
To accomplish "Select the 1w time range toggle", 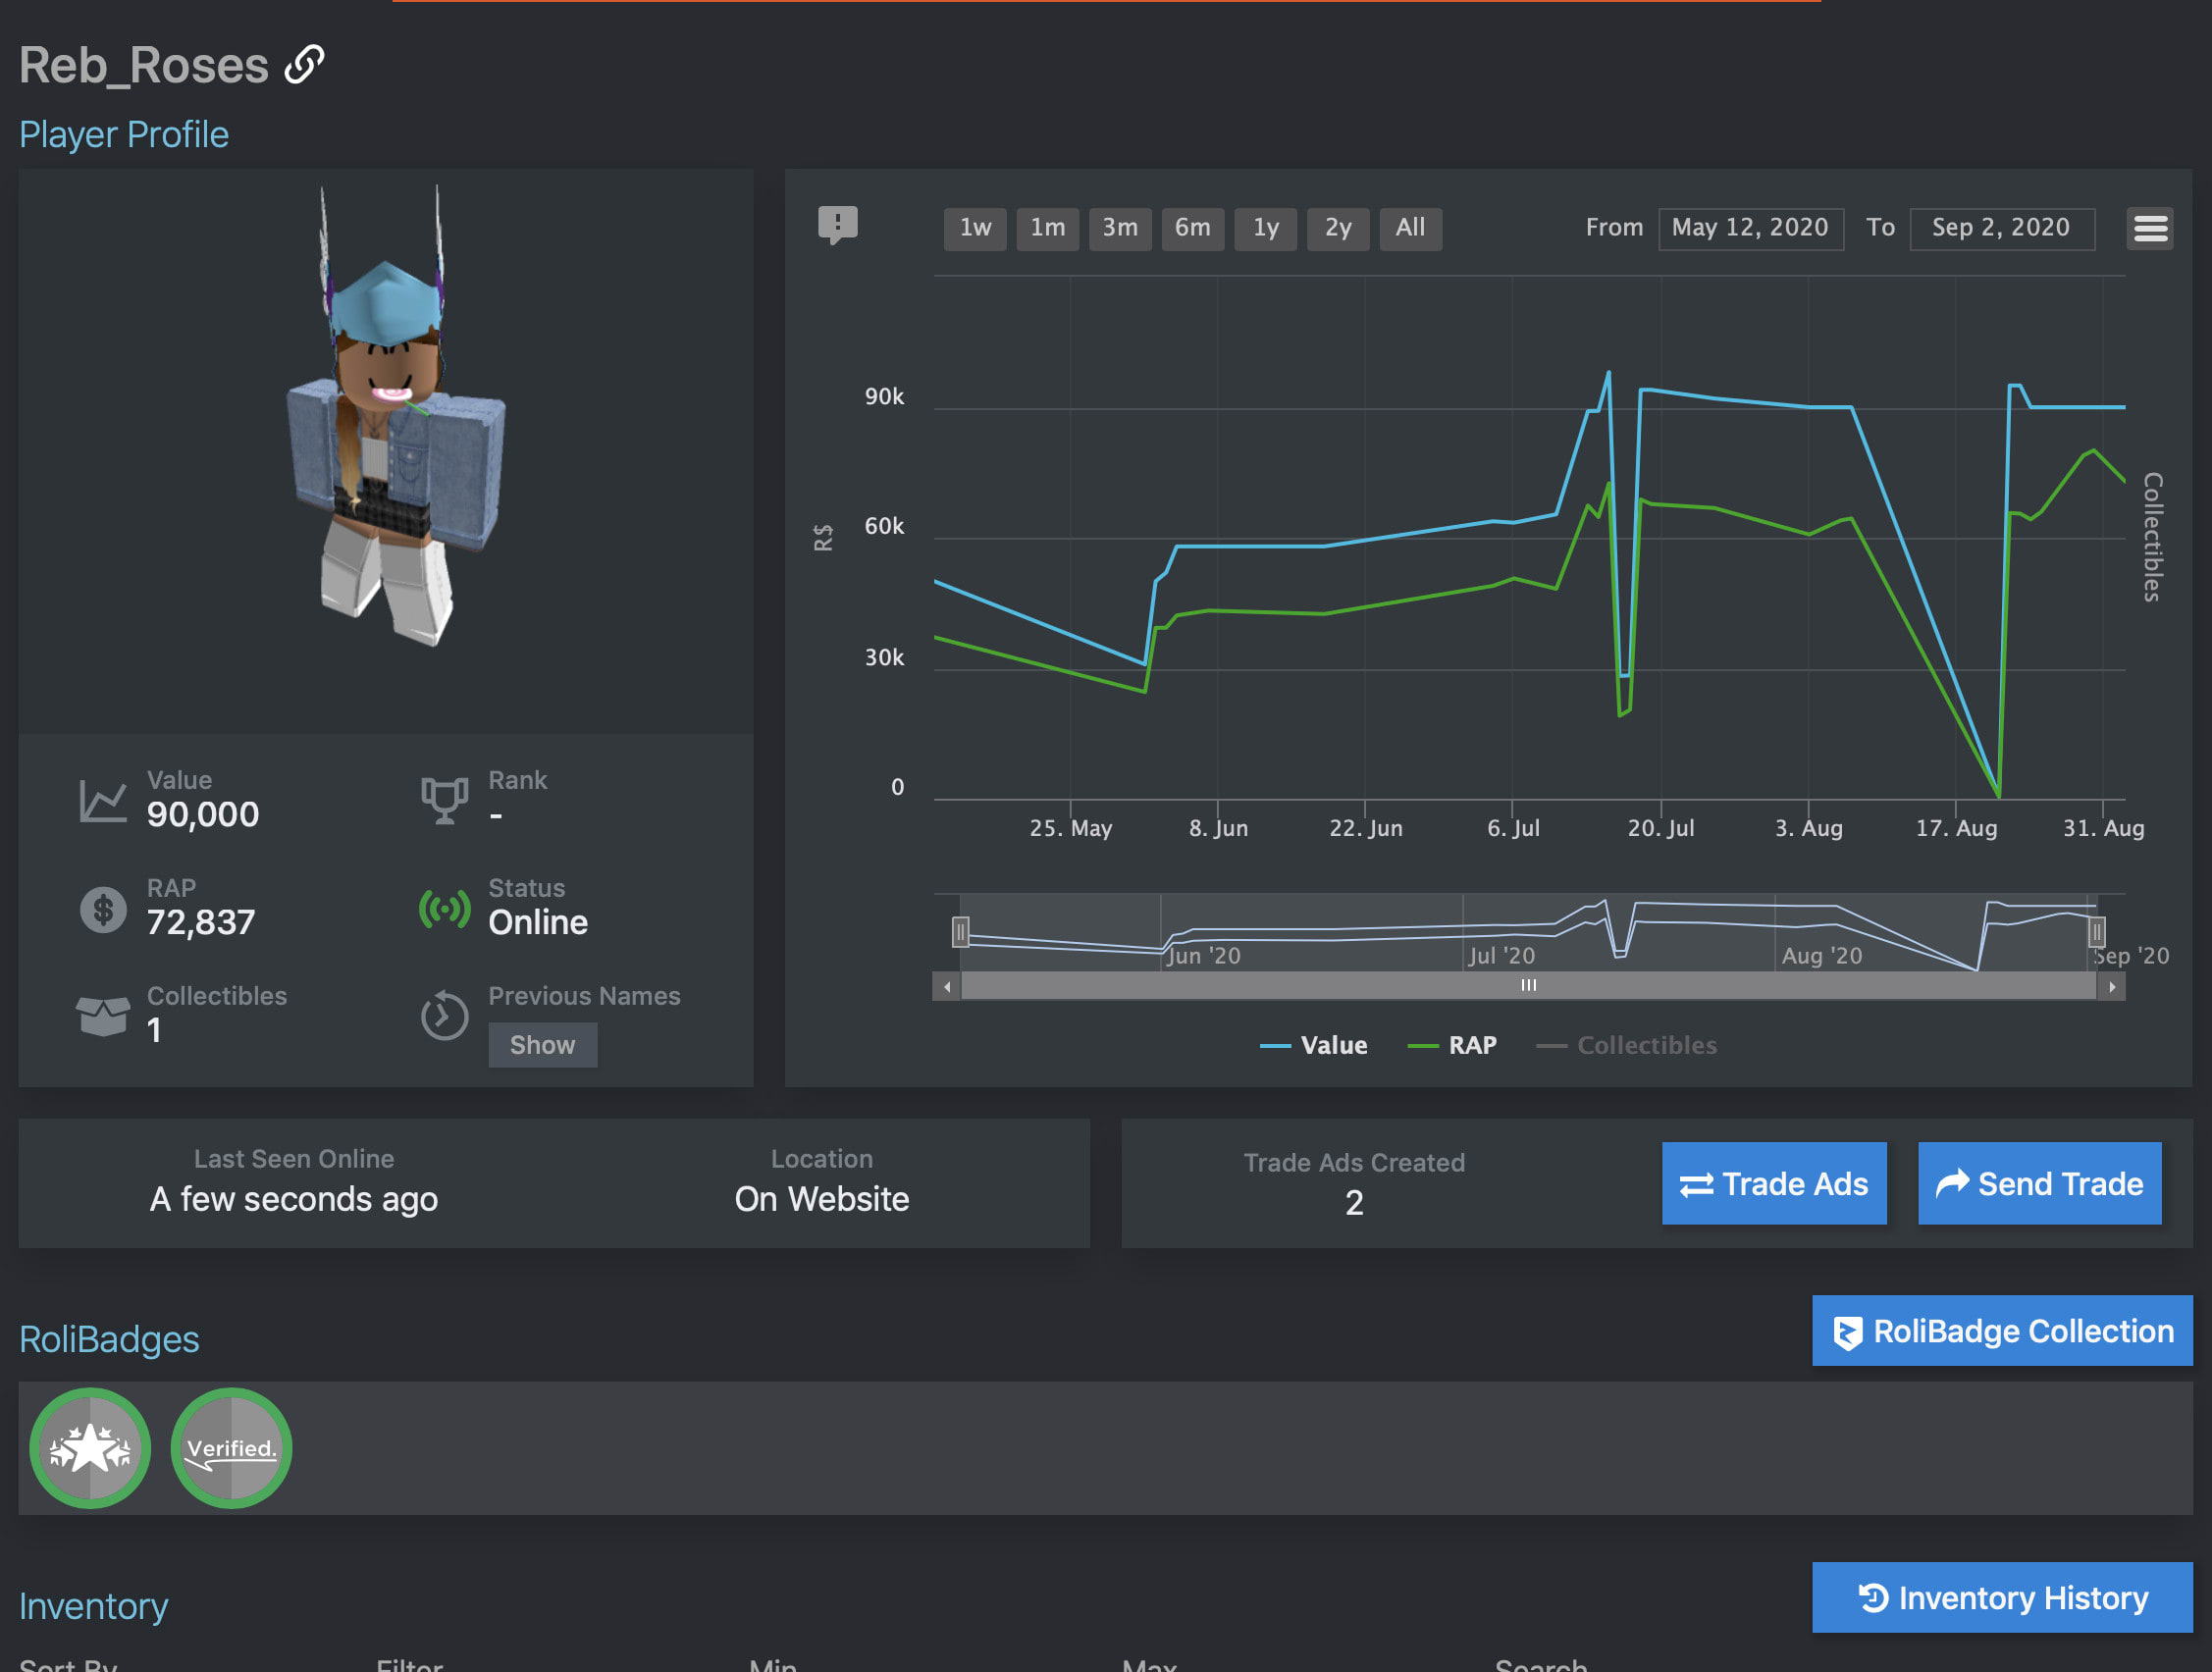I will coord(975,227).
